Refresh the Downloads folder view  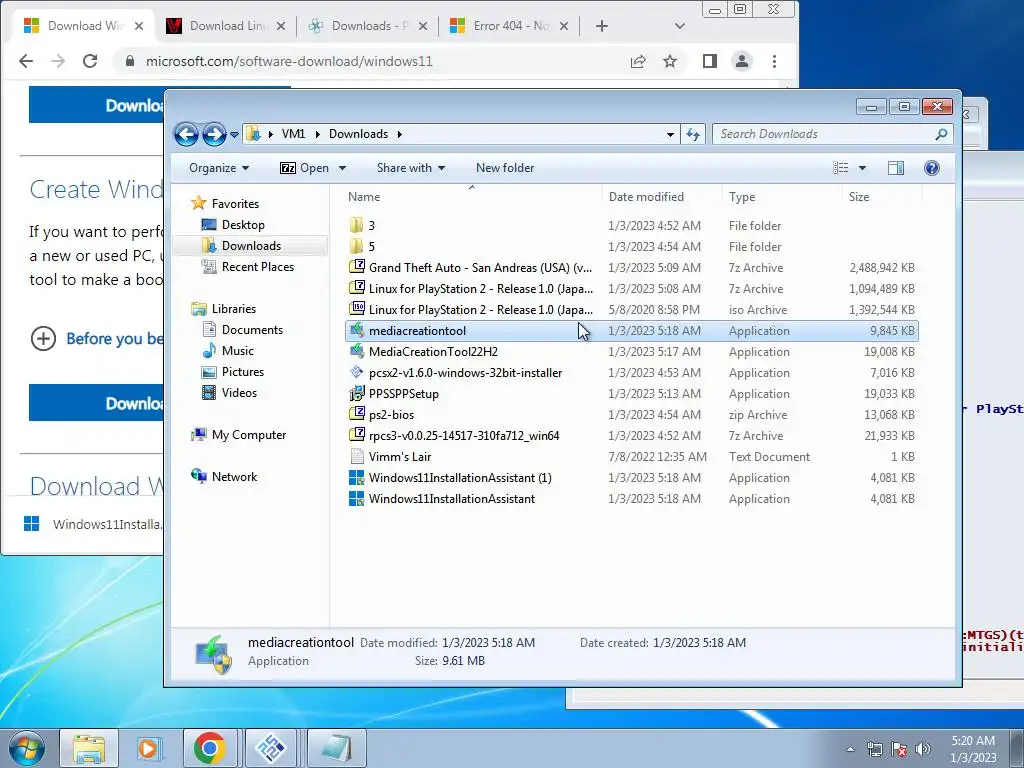click(693, 135)
